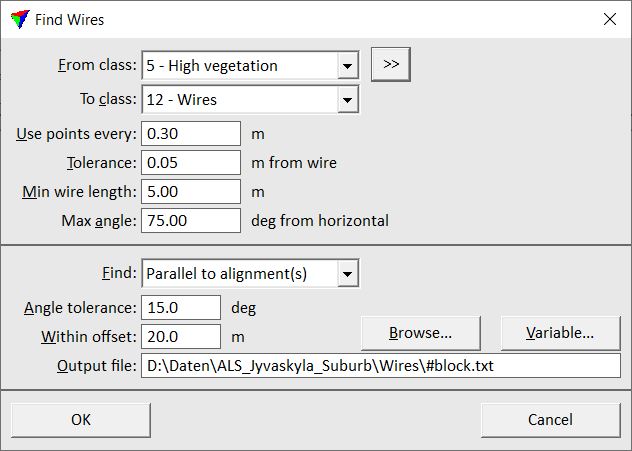Open the From class dropdown list
632x451 pixels.
pos(348,65)
